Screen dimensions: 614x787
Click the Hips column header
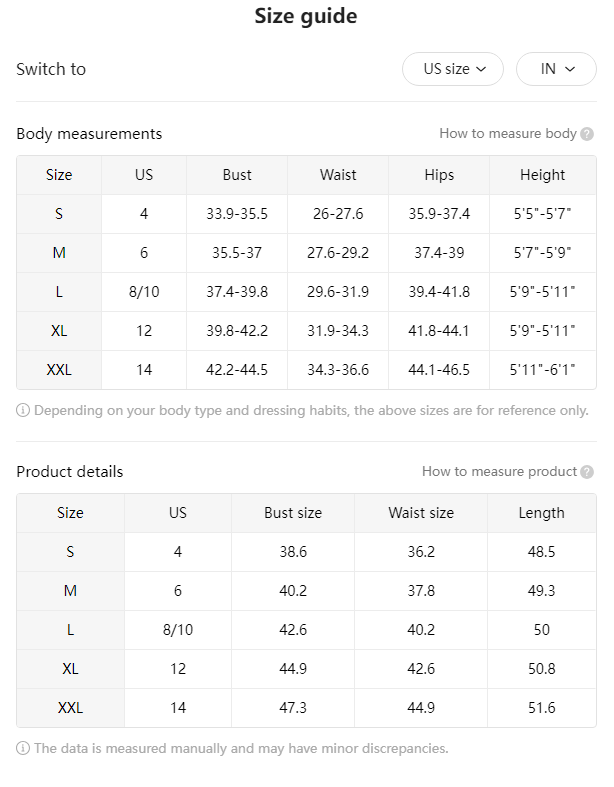(x=439, y=175)
